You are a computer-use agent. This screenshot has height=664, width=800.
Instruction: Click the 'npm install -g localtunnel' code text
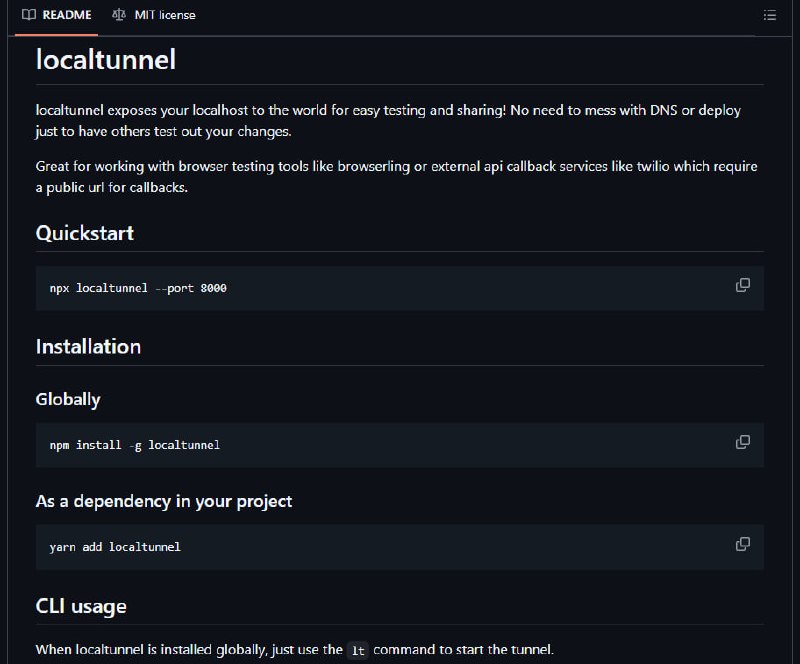[x=135, y=445]
